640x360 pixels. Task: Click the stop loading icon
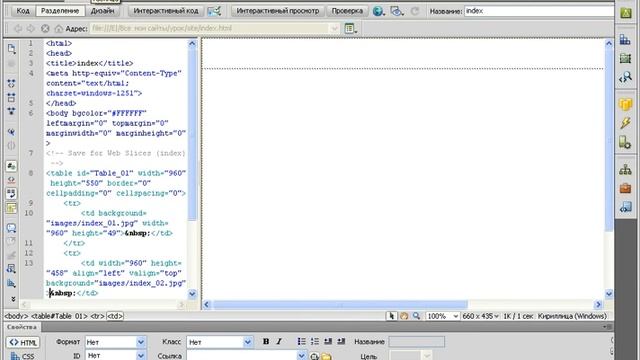tap(45, 29)
